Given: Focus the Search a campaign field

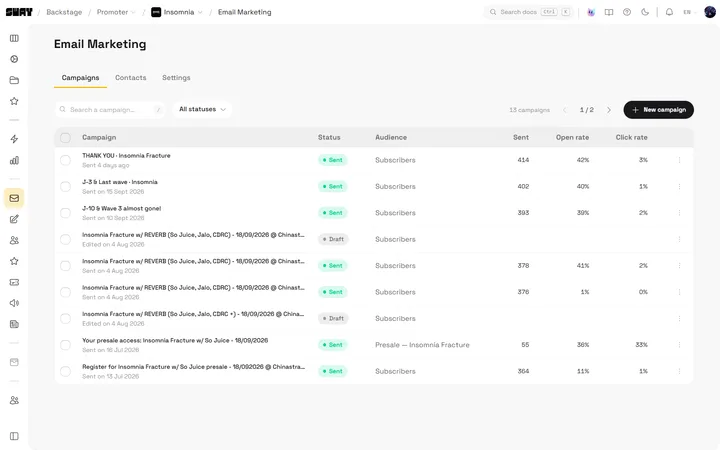Looking at the screenshot, I should tap(110, 110).
